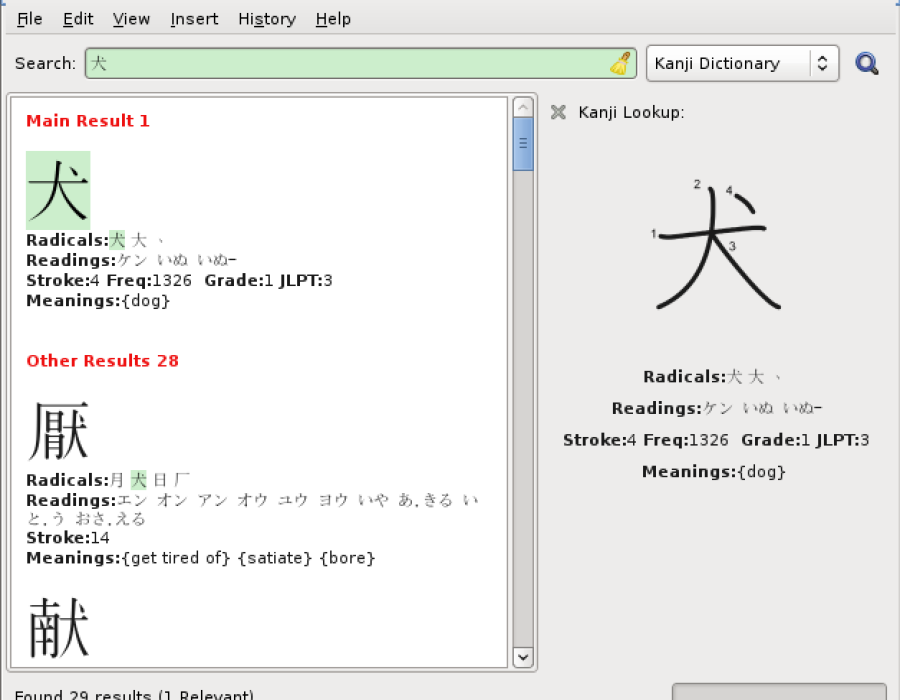Click the 大 radical in Main Result radicals
Image resolution: width=900 pixels, height=700 pixels.
click(x=139, y=240)
